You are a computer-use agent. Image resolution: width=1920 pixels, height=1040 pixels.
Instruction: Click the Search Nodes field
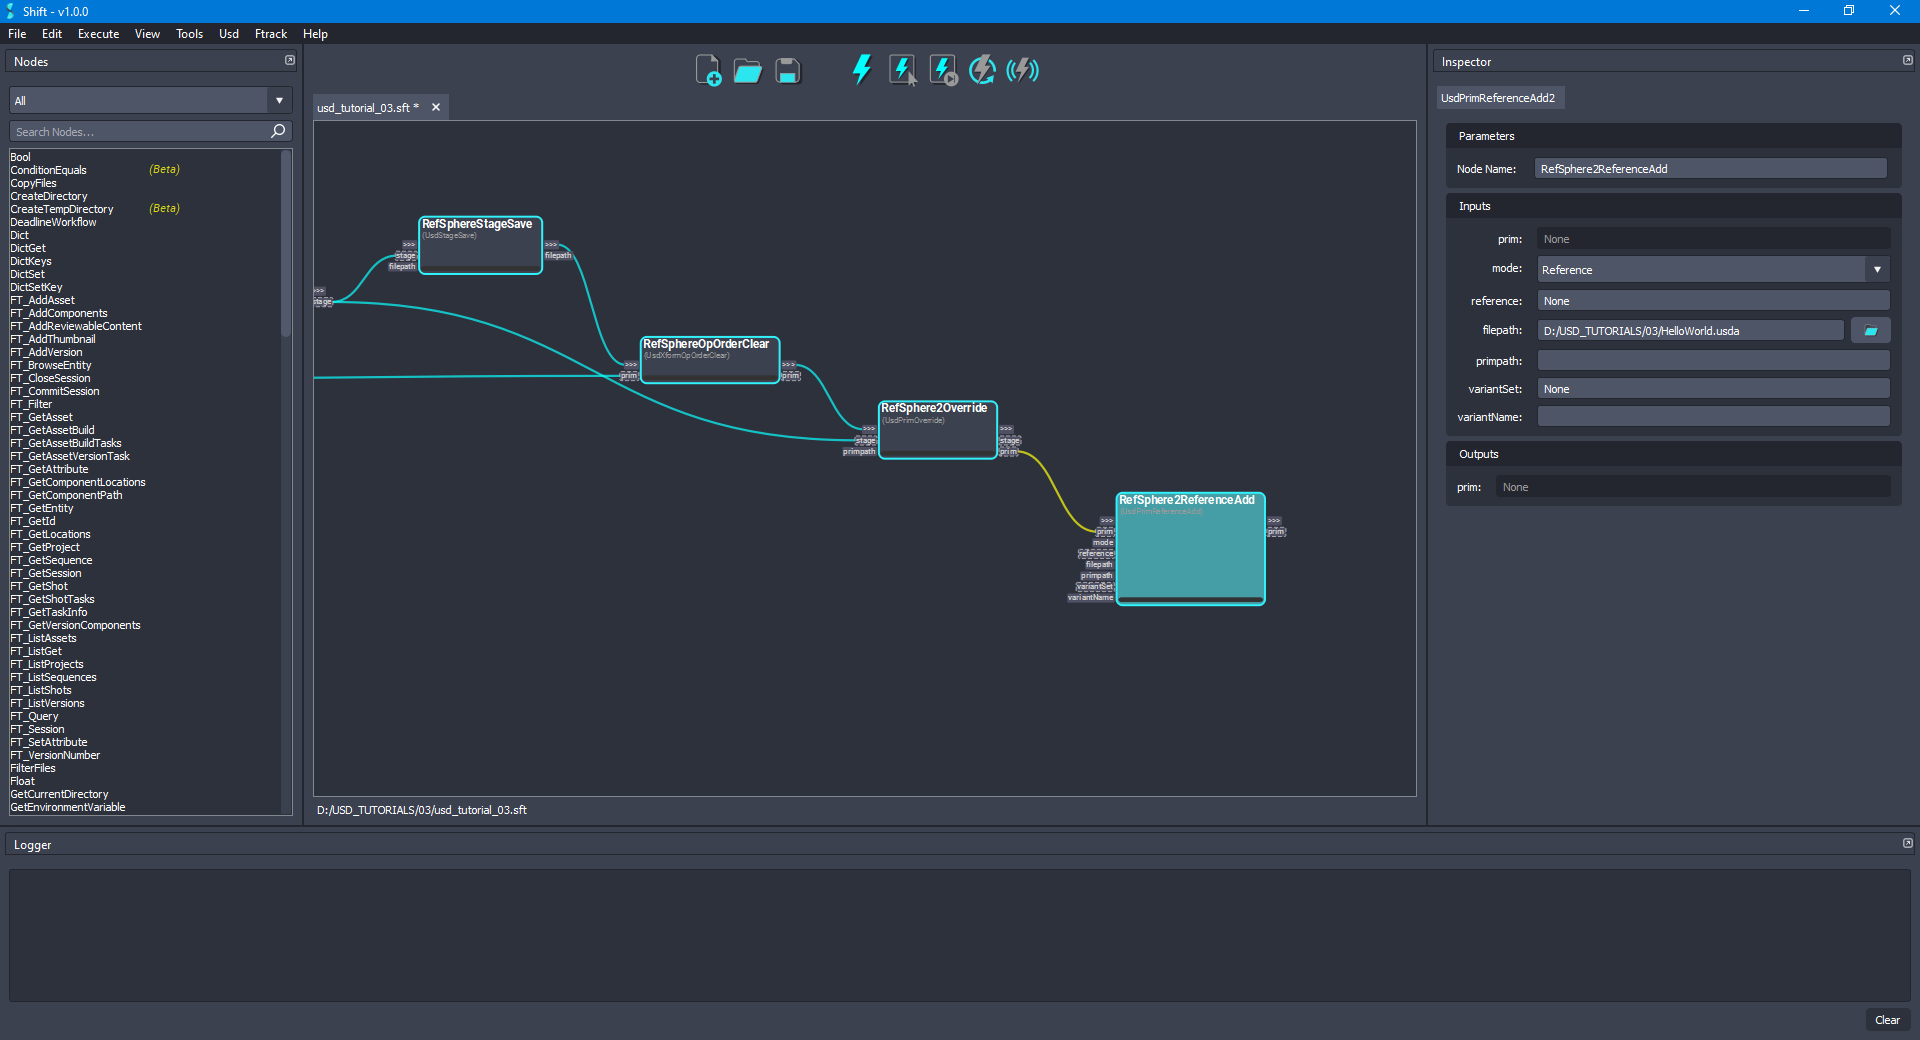[140, 131]
